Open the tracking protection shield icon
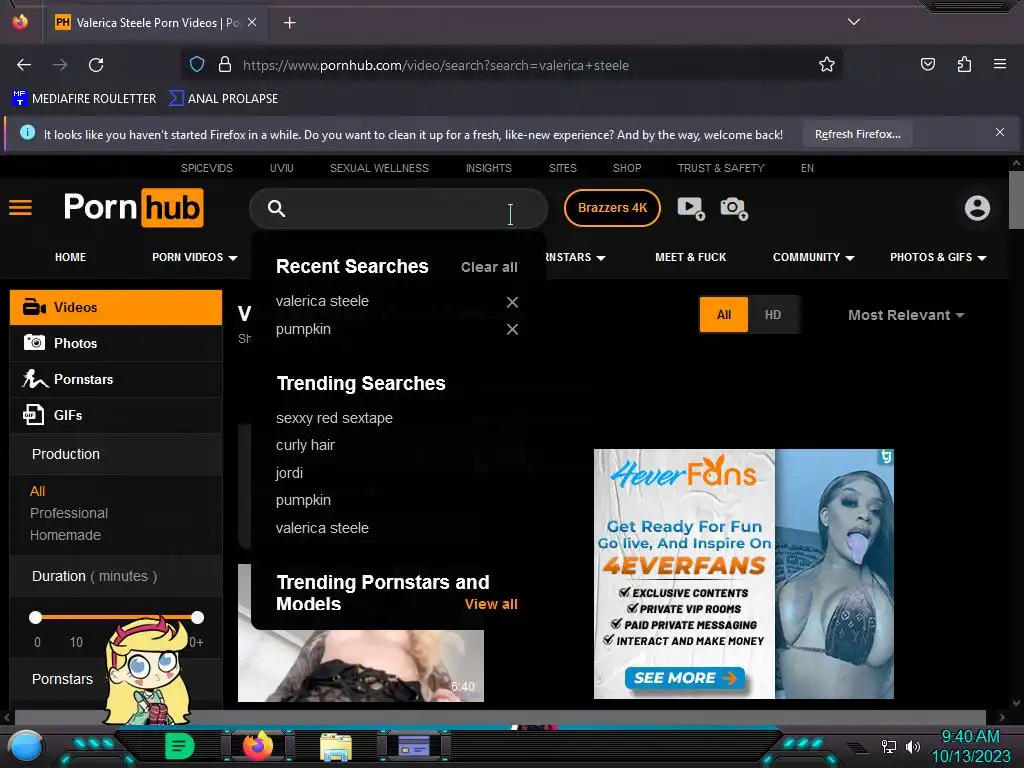This screenshot has height=768, width=1024. coord(197,65)
